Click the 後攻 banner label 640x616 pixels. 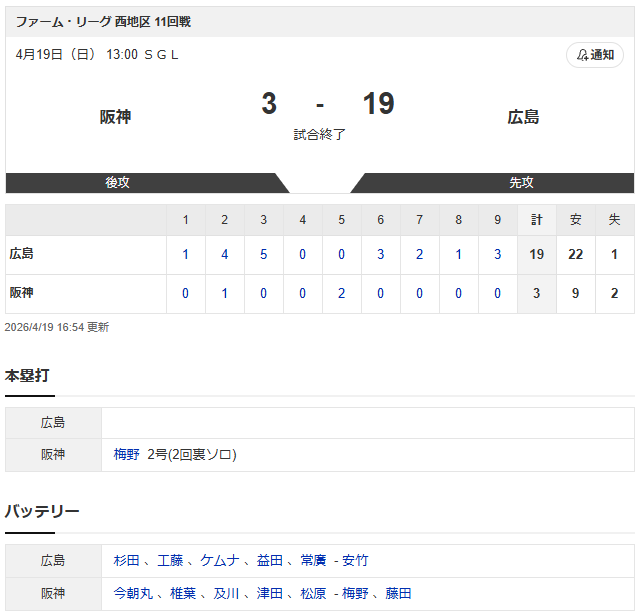coord(118,182)
